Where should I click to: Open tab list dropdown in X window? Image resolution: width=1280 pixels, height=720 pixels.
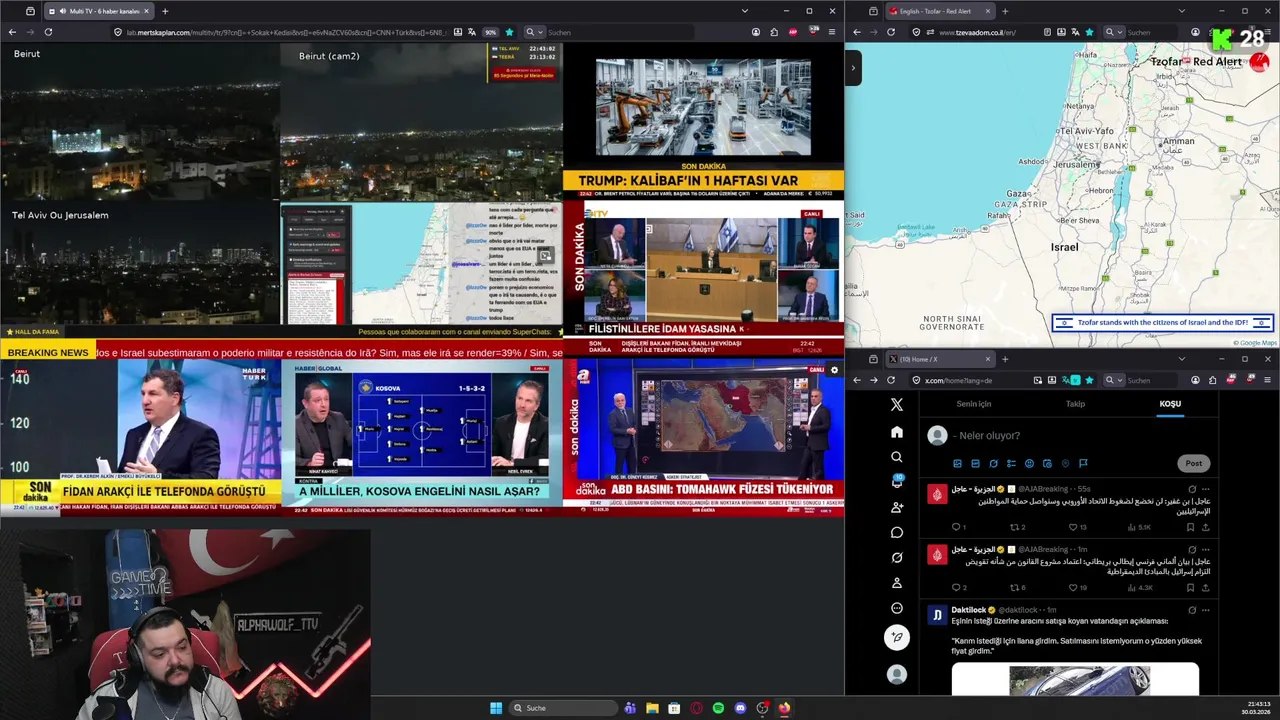pyautogui.click(x=1181, y=359)
